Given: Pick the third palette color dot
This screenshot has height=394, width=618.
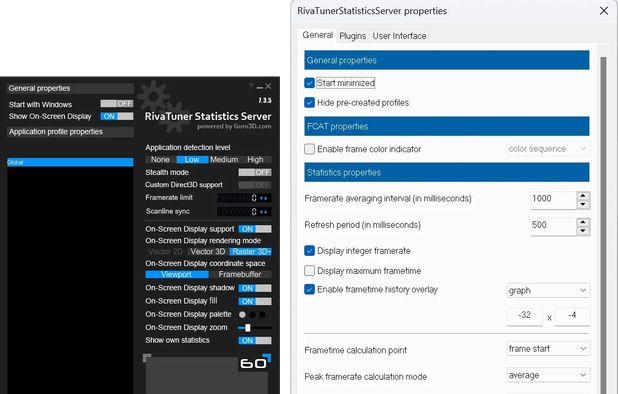Looking at the screenshot, I should click(262, 314).
